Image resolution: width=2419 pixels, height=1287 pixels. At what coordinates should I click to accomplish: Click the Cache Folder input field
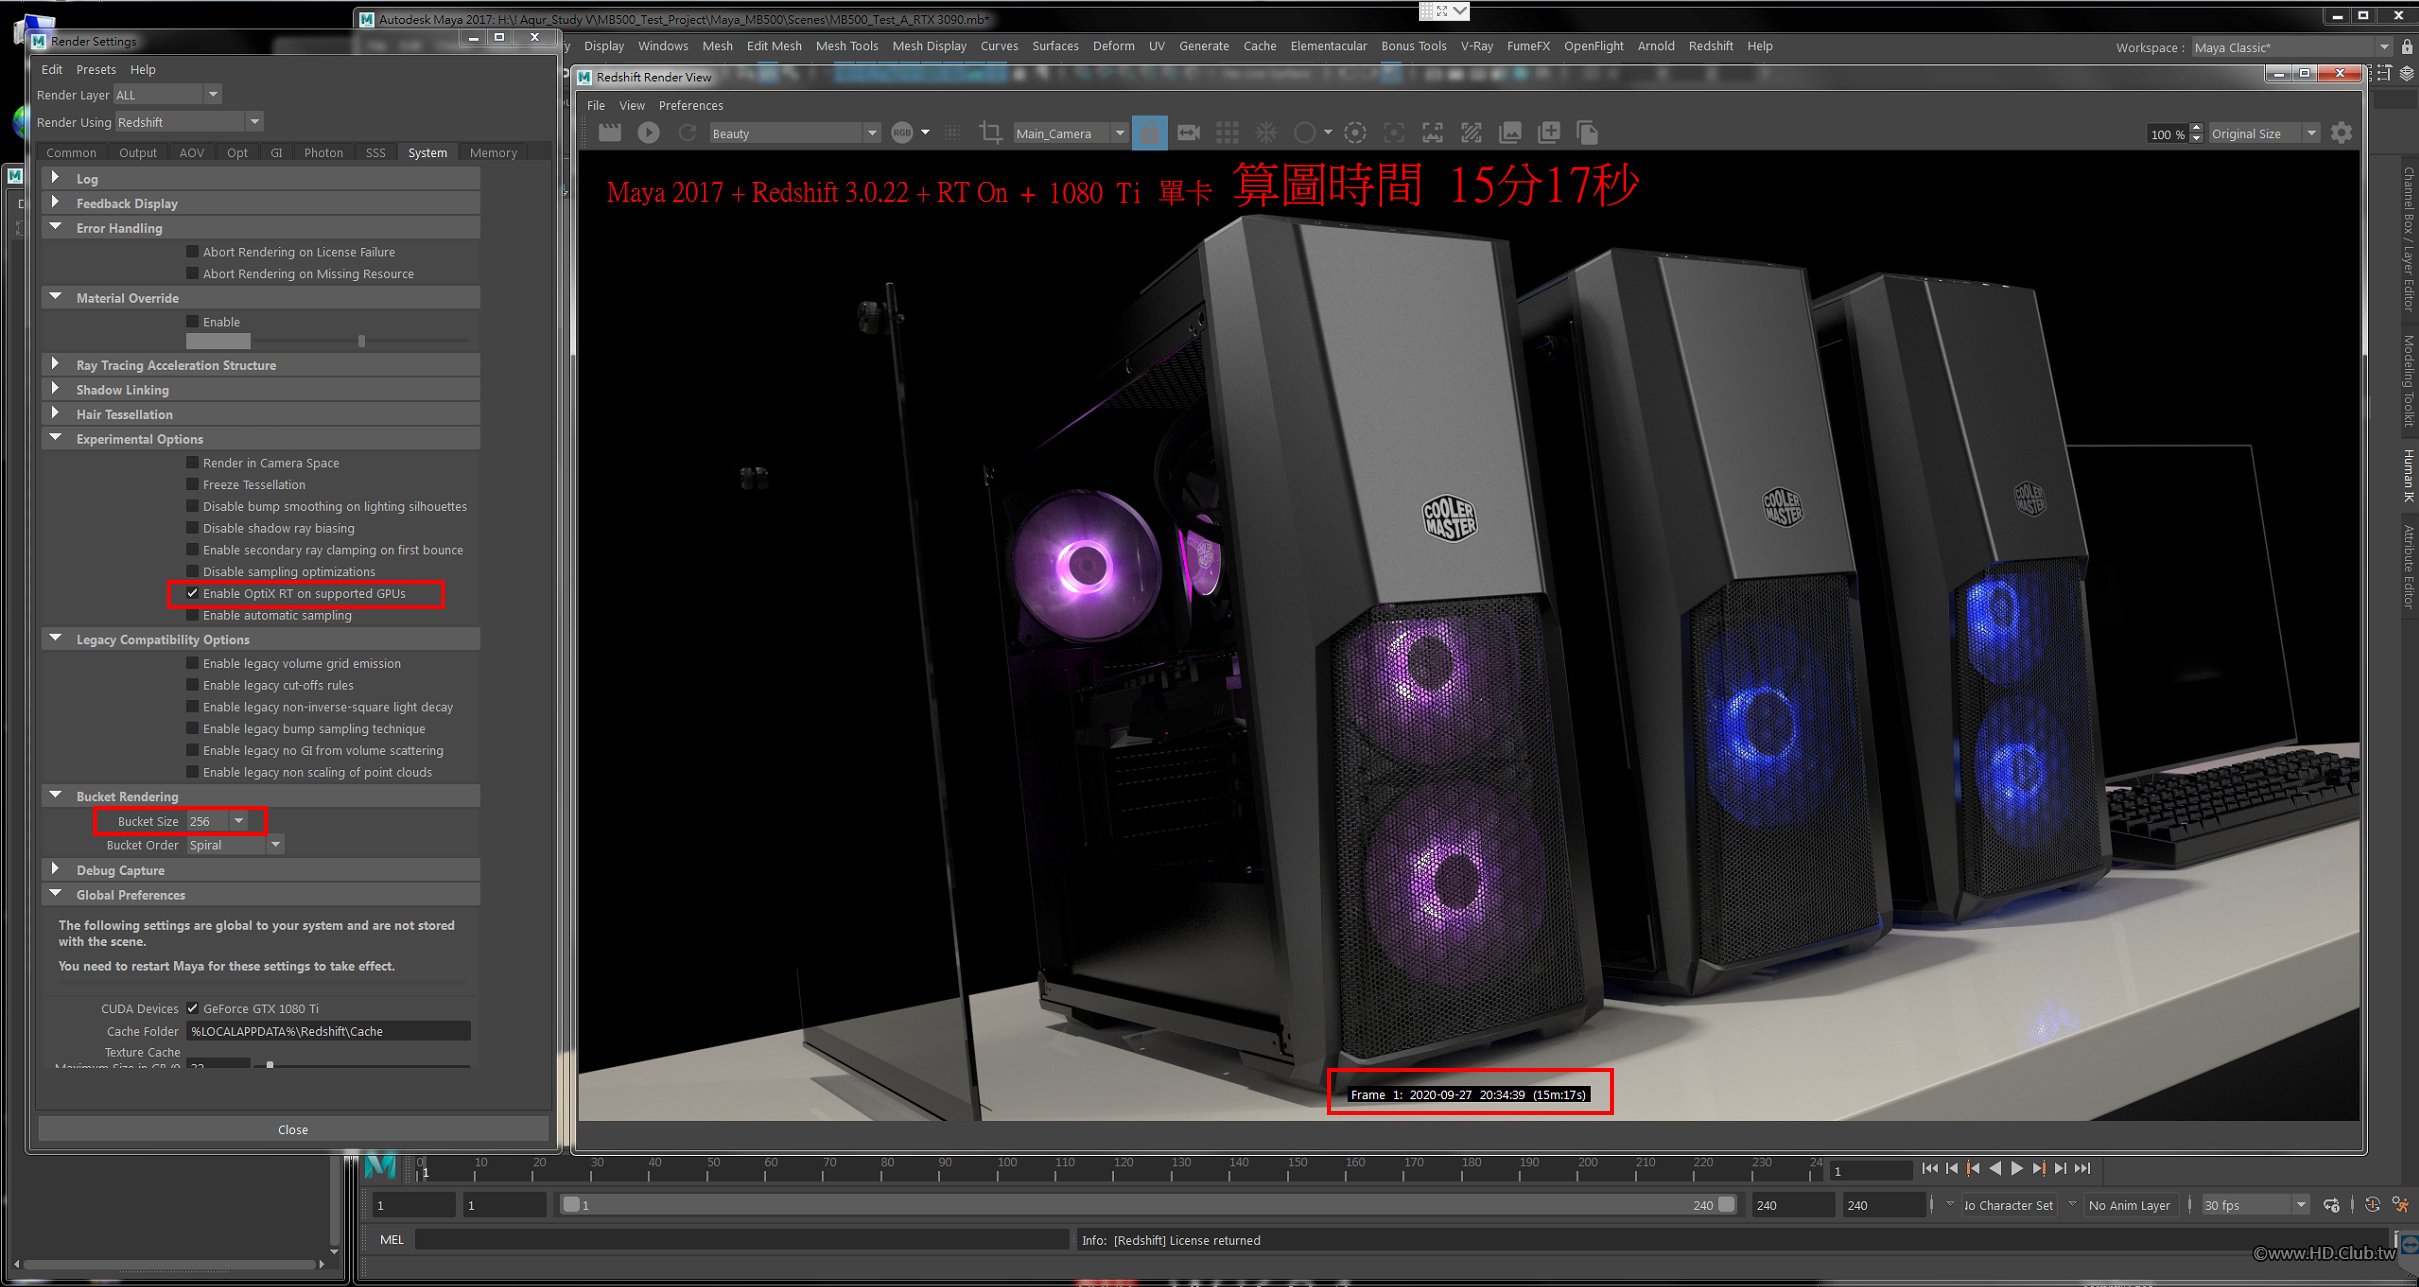pos(328,1031)
